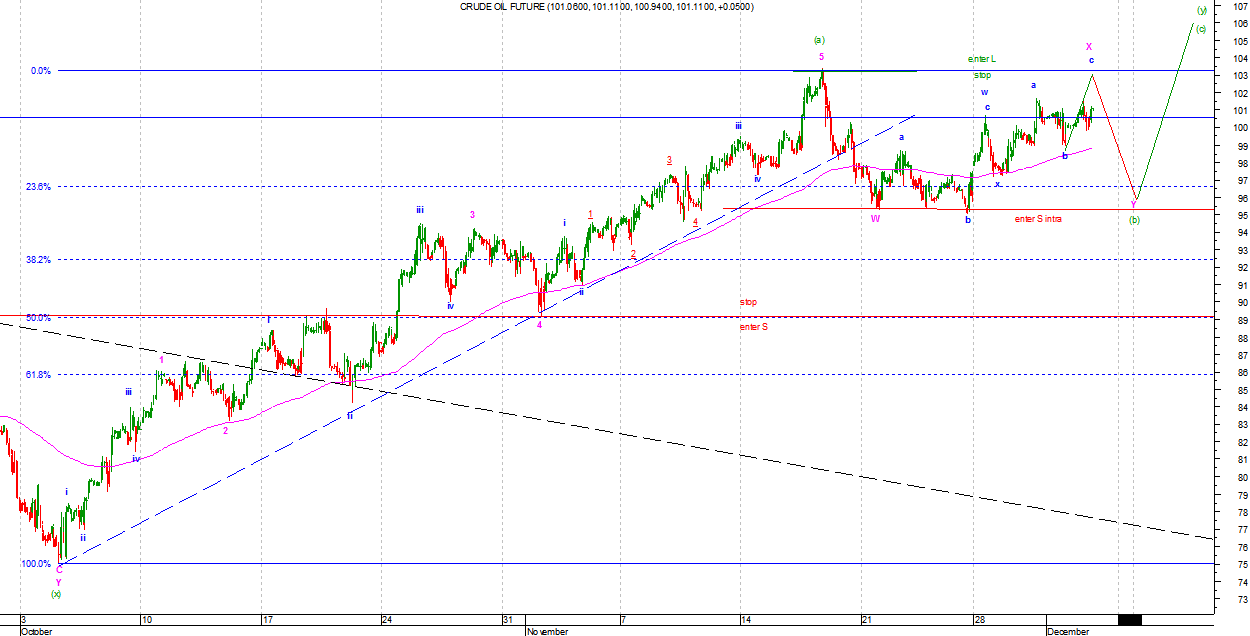Click the "enter S" label below red stop
Viewport: 1250px width, 636px height.
pos(751,326)
